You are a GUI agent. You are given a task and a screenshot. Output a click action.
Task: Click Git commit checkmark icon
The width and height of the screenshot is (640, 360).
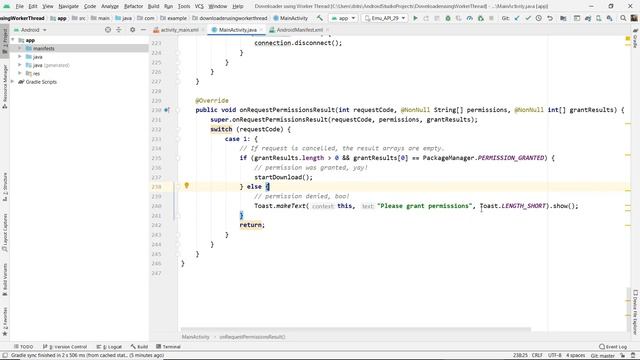(528, 18)
